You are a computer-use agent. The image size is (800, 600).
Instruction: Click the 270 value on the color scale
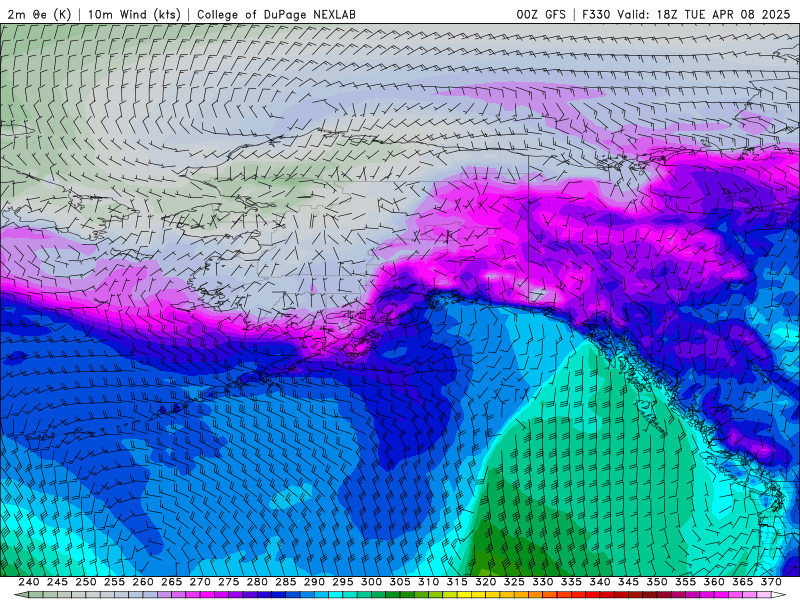click(x=200, y=582)
